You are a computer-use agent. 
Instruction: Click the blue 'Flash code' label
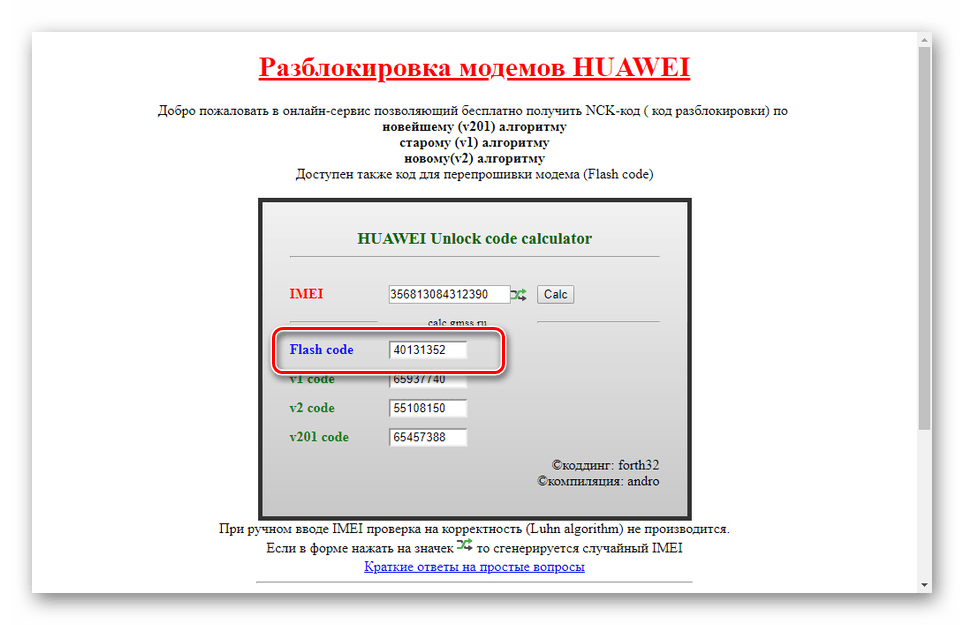tap(322, 350)
